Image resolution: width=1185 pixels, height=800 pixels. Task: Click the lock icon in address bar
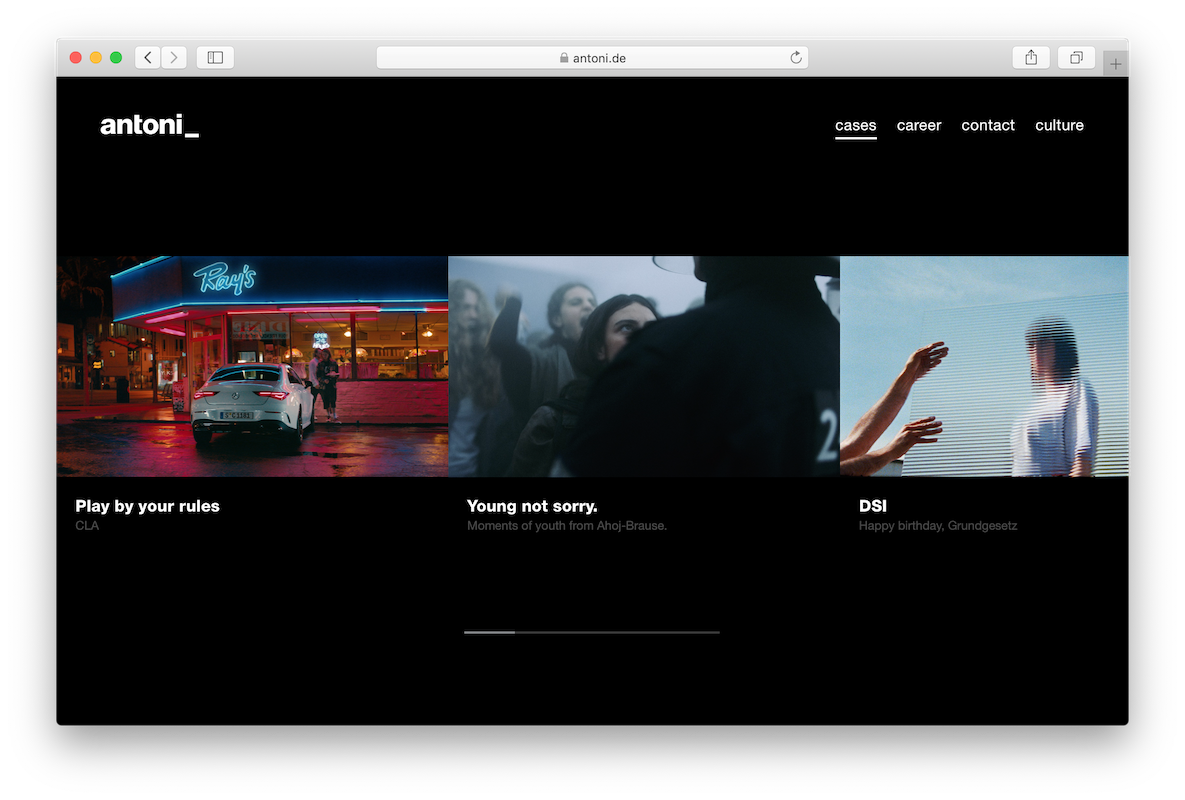564,58
